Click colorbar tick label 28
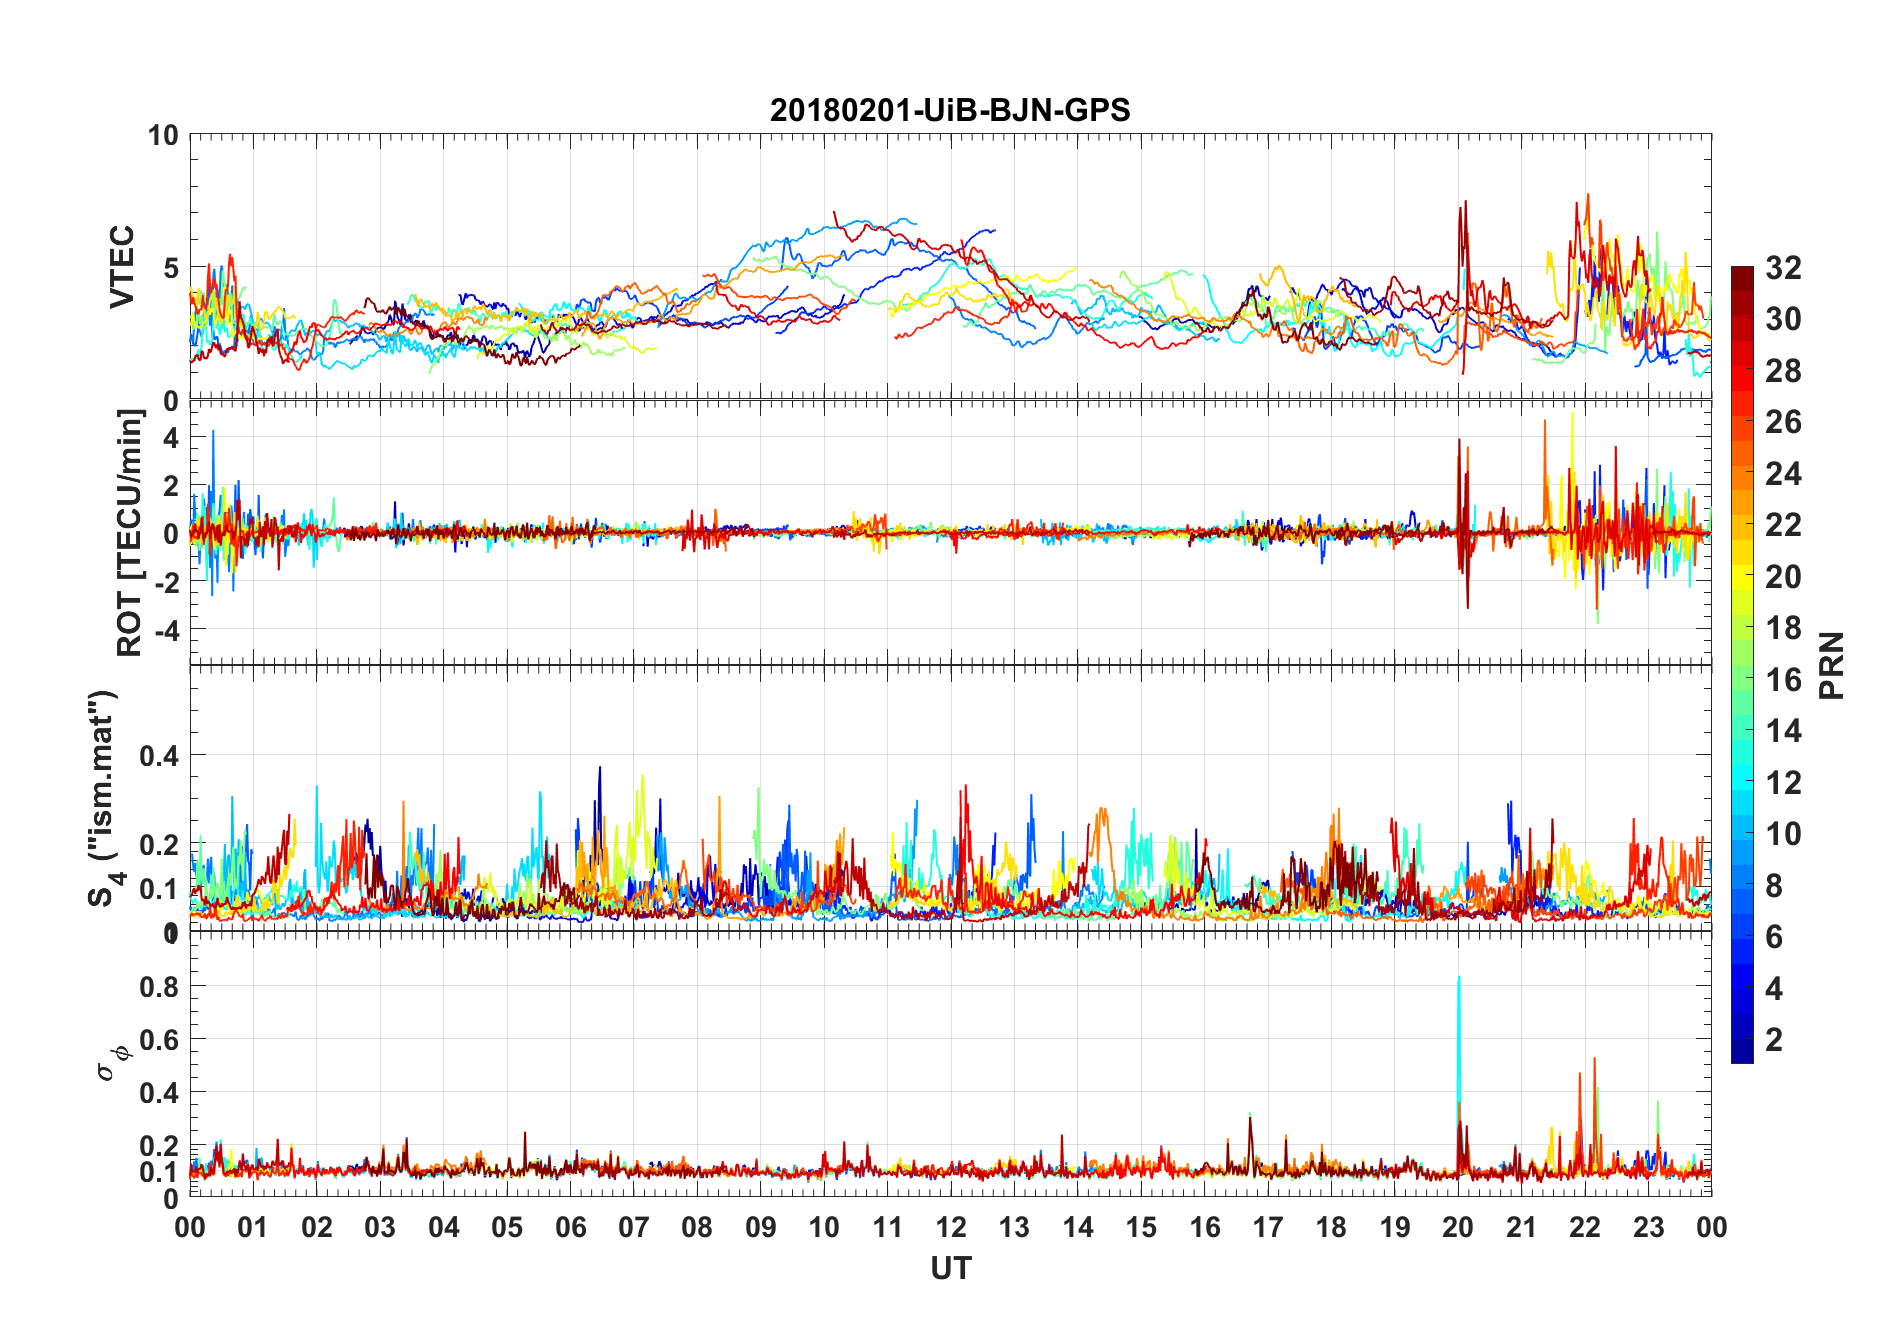The width and height of the screenshot is (1902, 1330). click(1783, 370)
